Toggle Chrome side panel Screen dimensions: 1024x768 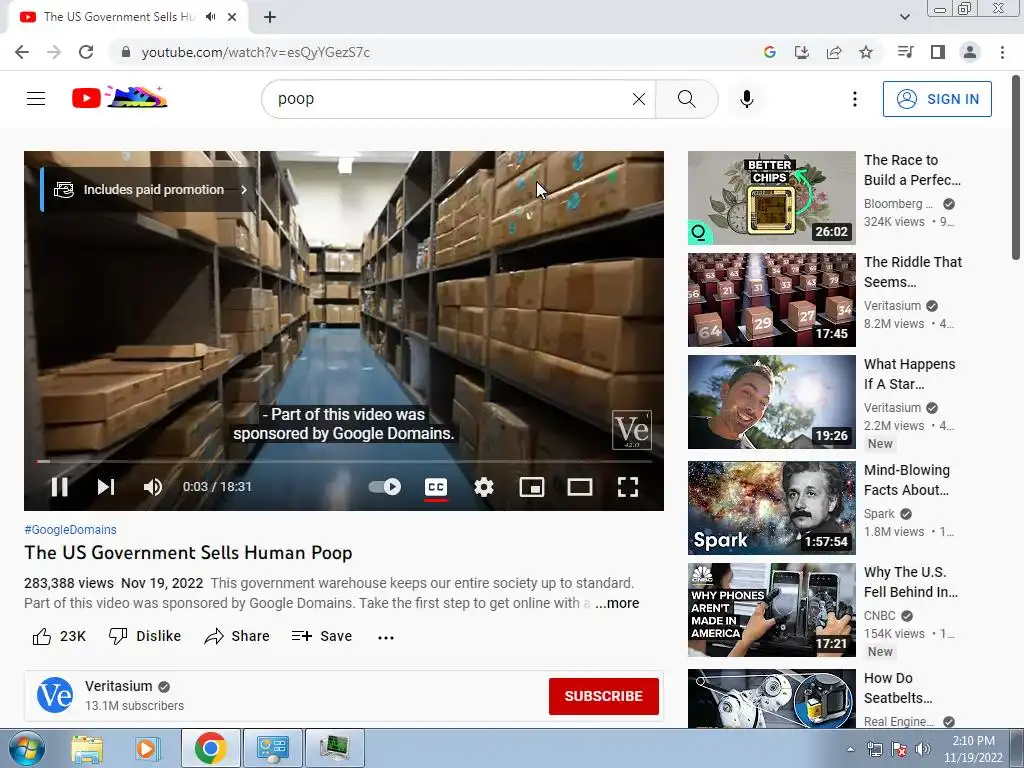pyautogui.click(x=938, y=52)
